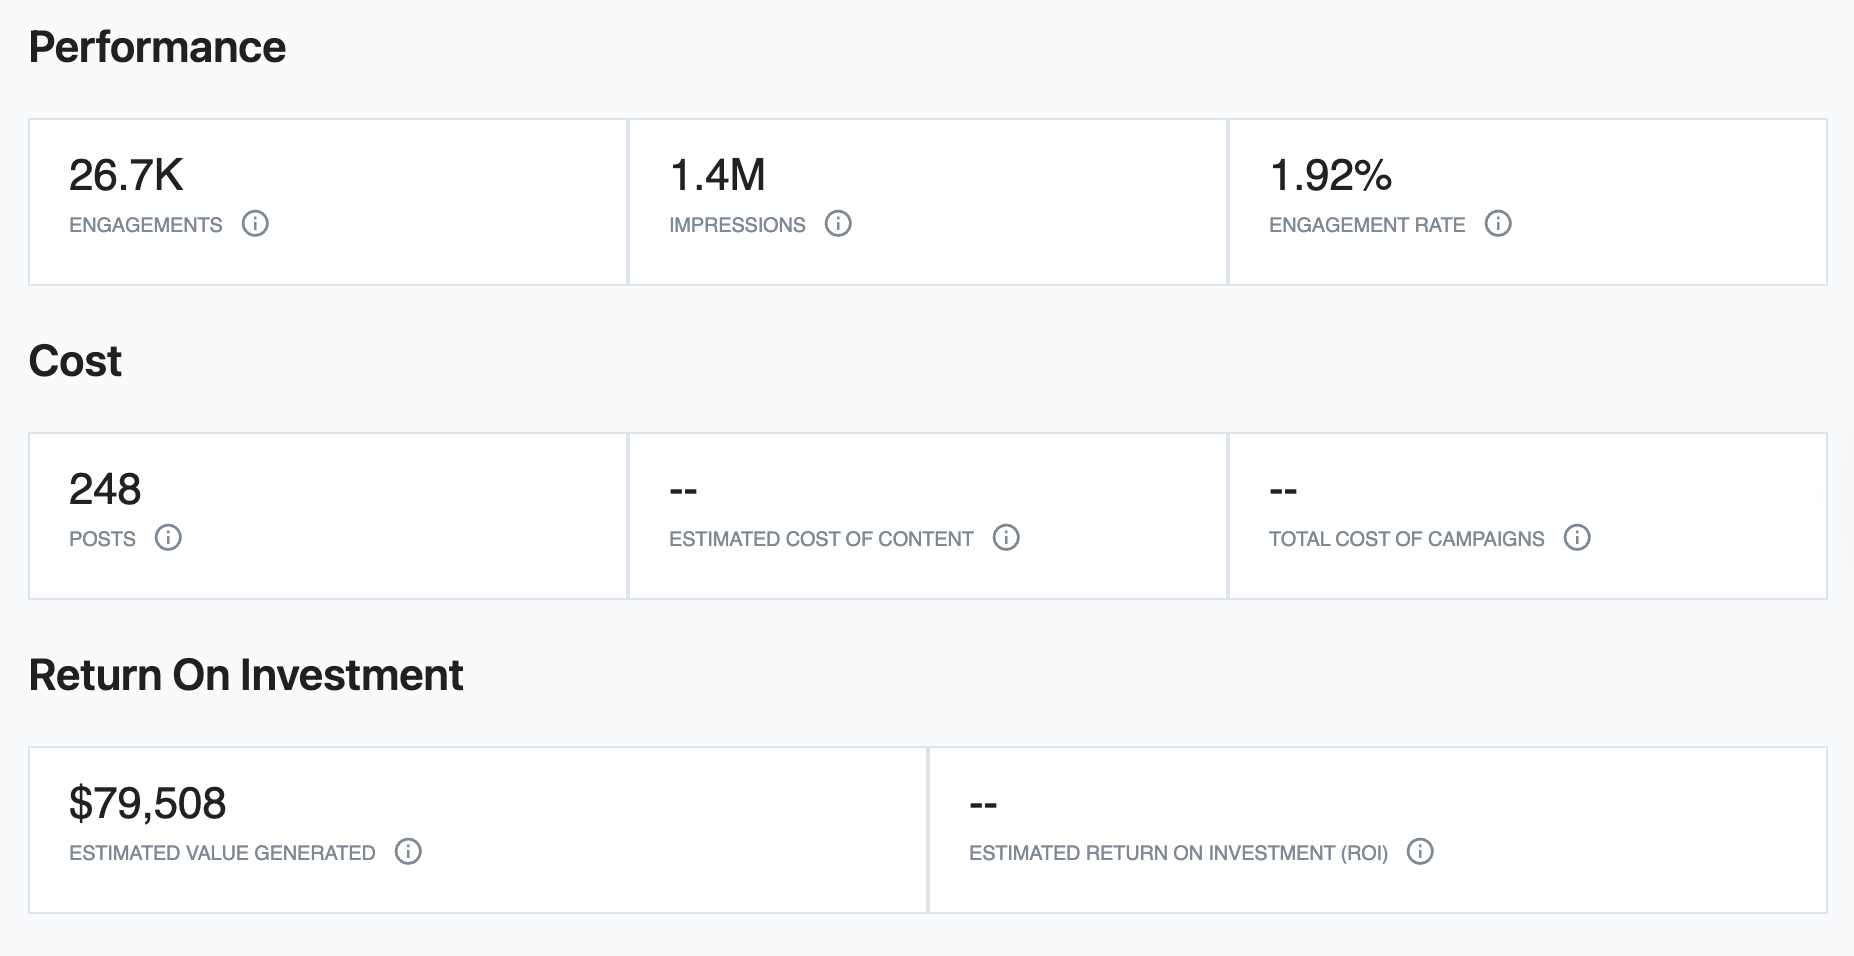Show info for Estimated Return on Investment
Viewport: 1854px width, 956px height.
pyautogui.click(x=1419, y=852)
